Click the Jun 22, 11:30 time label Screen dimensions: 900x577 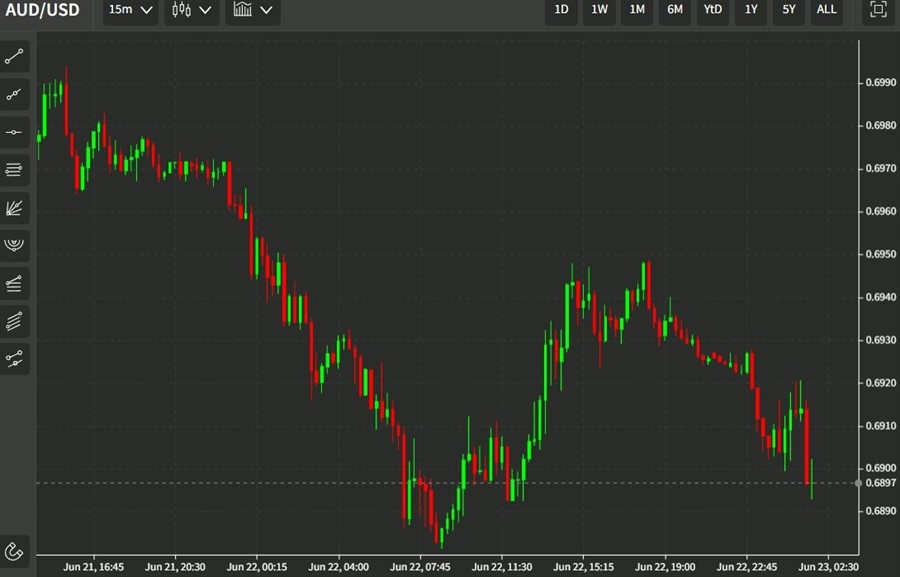[502, 567]
